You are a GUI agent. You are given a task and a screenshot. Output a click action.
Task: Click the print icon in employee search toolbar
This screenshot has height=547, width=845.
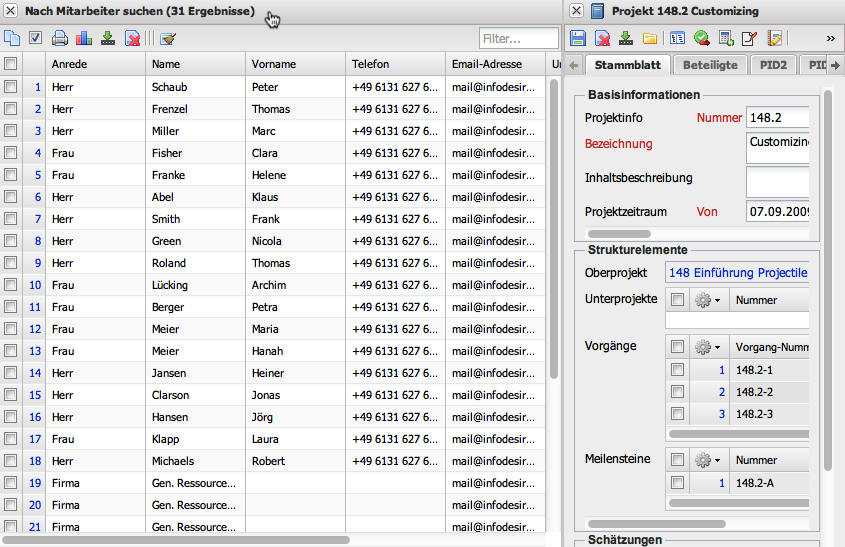click(60, 39)
